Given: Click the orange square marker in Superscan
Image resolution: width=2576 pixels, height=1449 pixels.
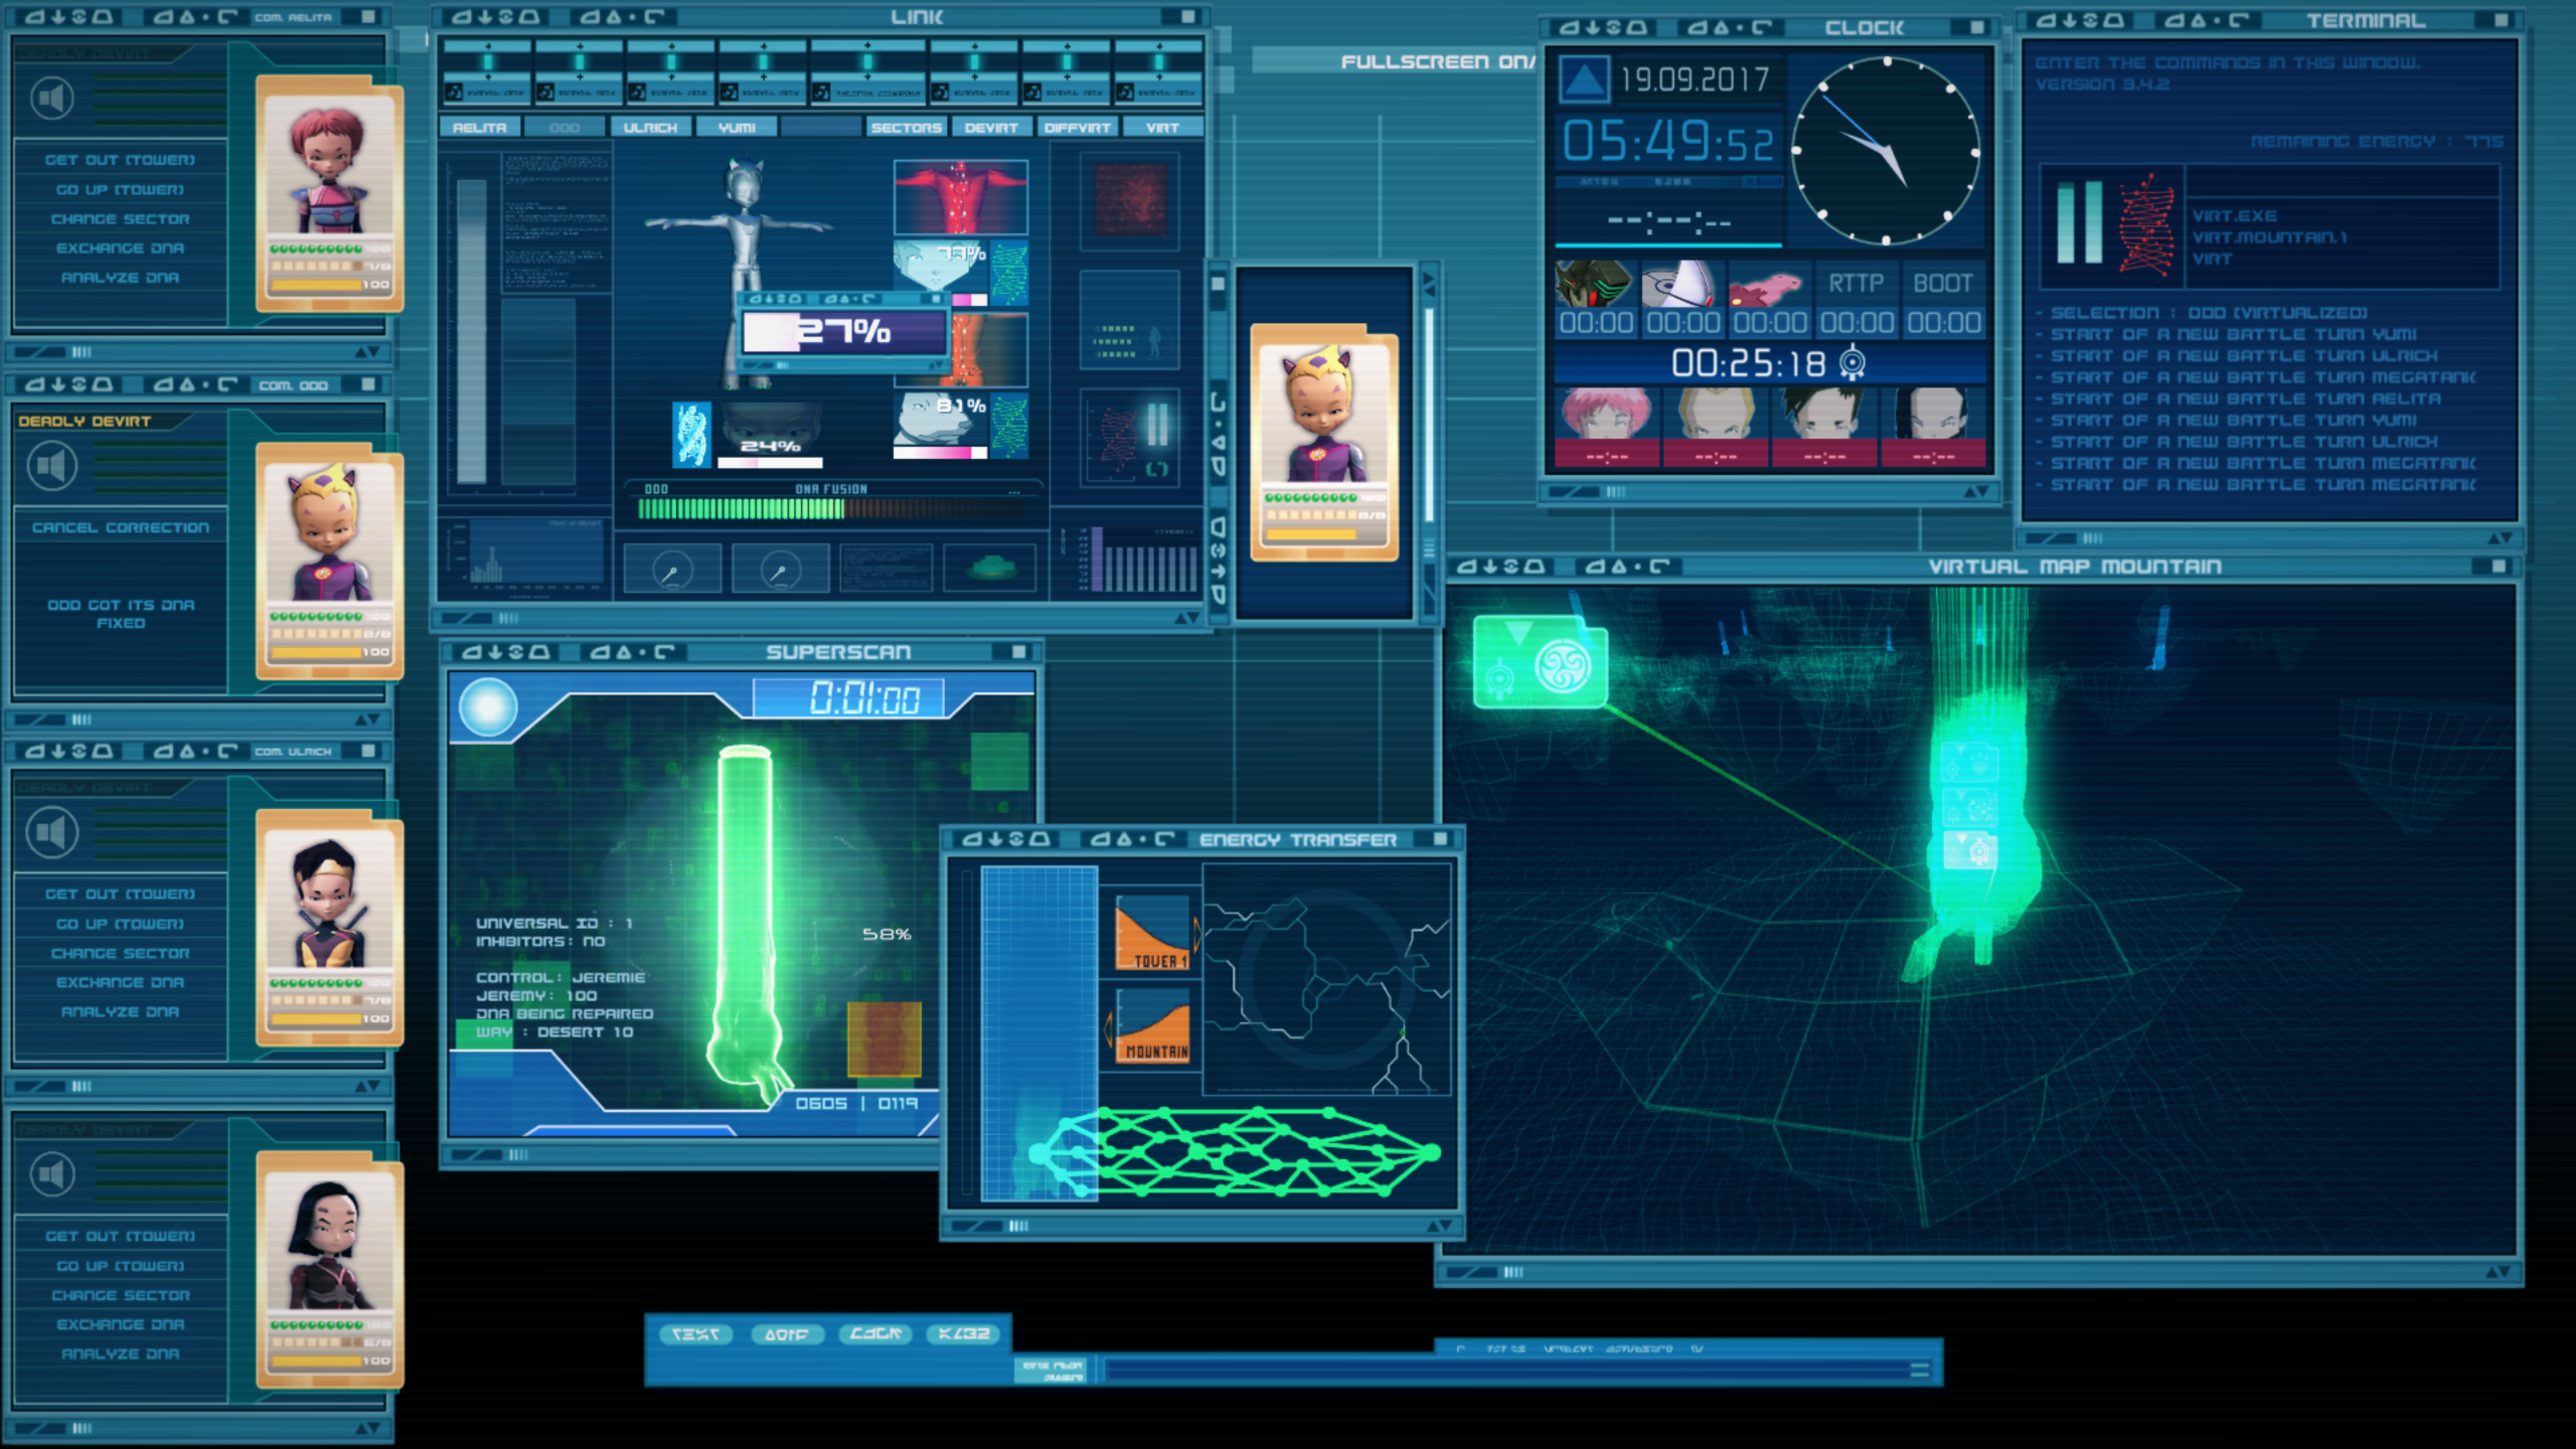Looking at the screenshot, I should point(884,1039).
